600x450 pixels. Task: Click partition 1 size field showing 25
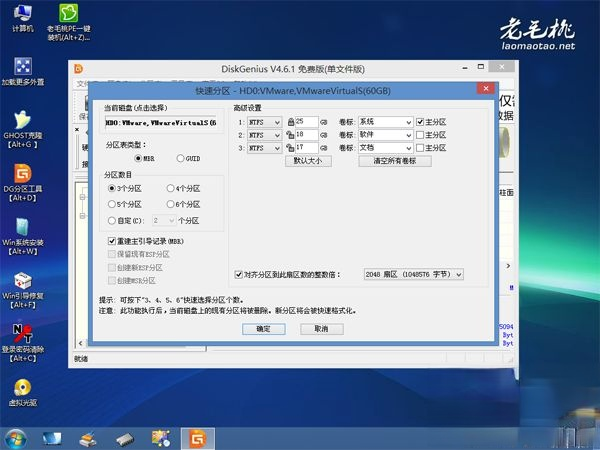pos(307,122)
